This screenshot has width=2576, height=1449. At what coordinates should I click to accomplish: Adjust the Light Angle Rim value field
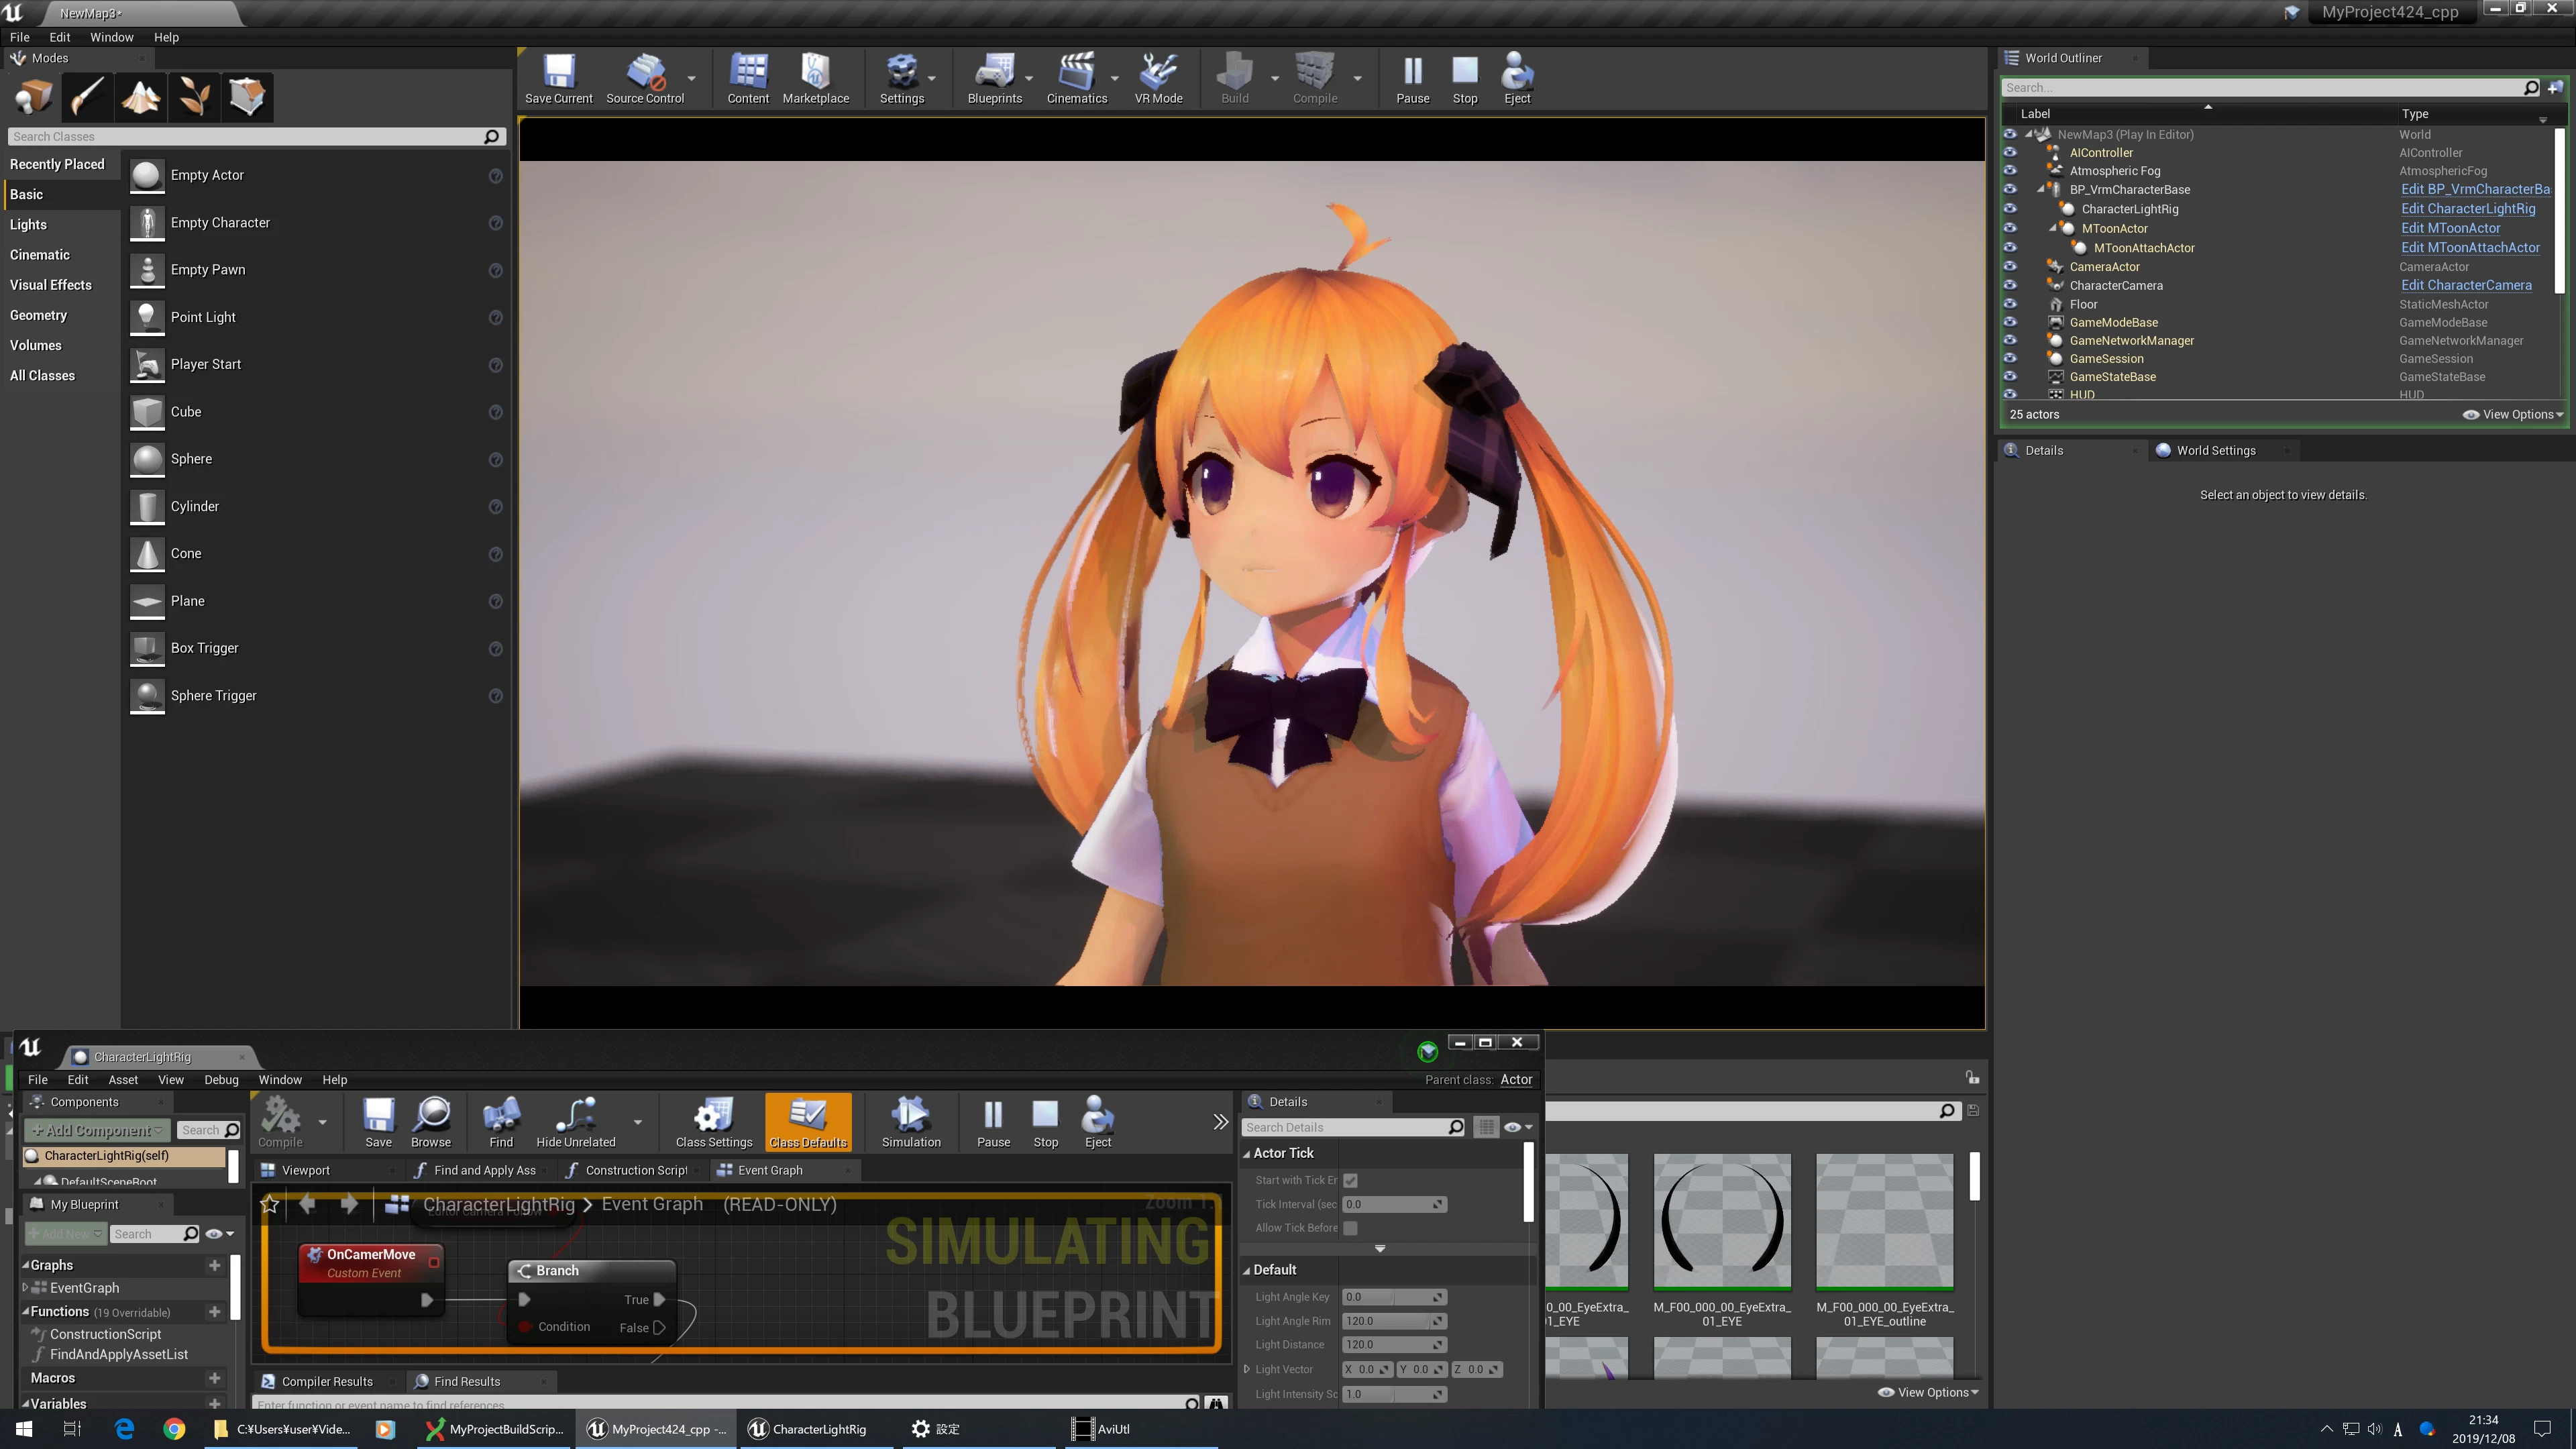coord(1394,1321)
